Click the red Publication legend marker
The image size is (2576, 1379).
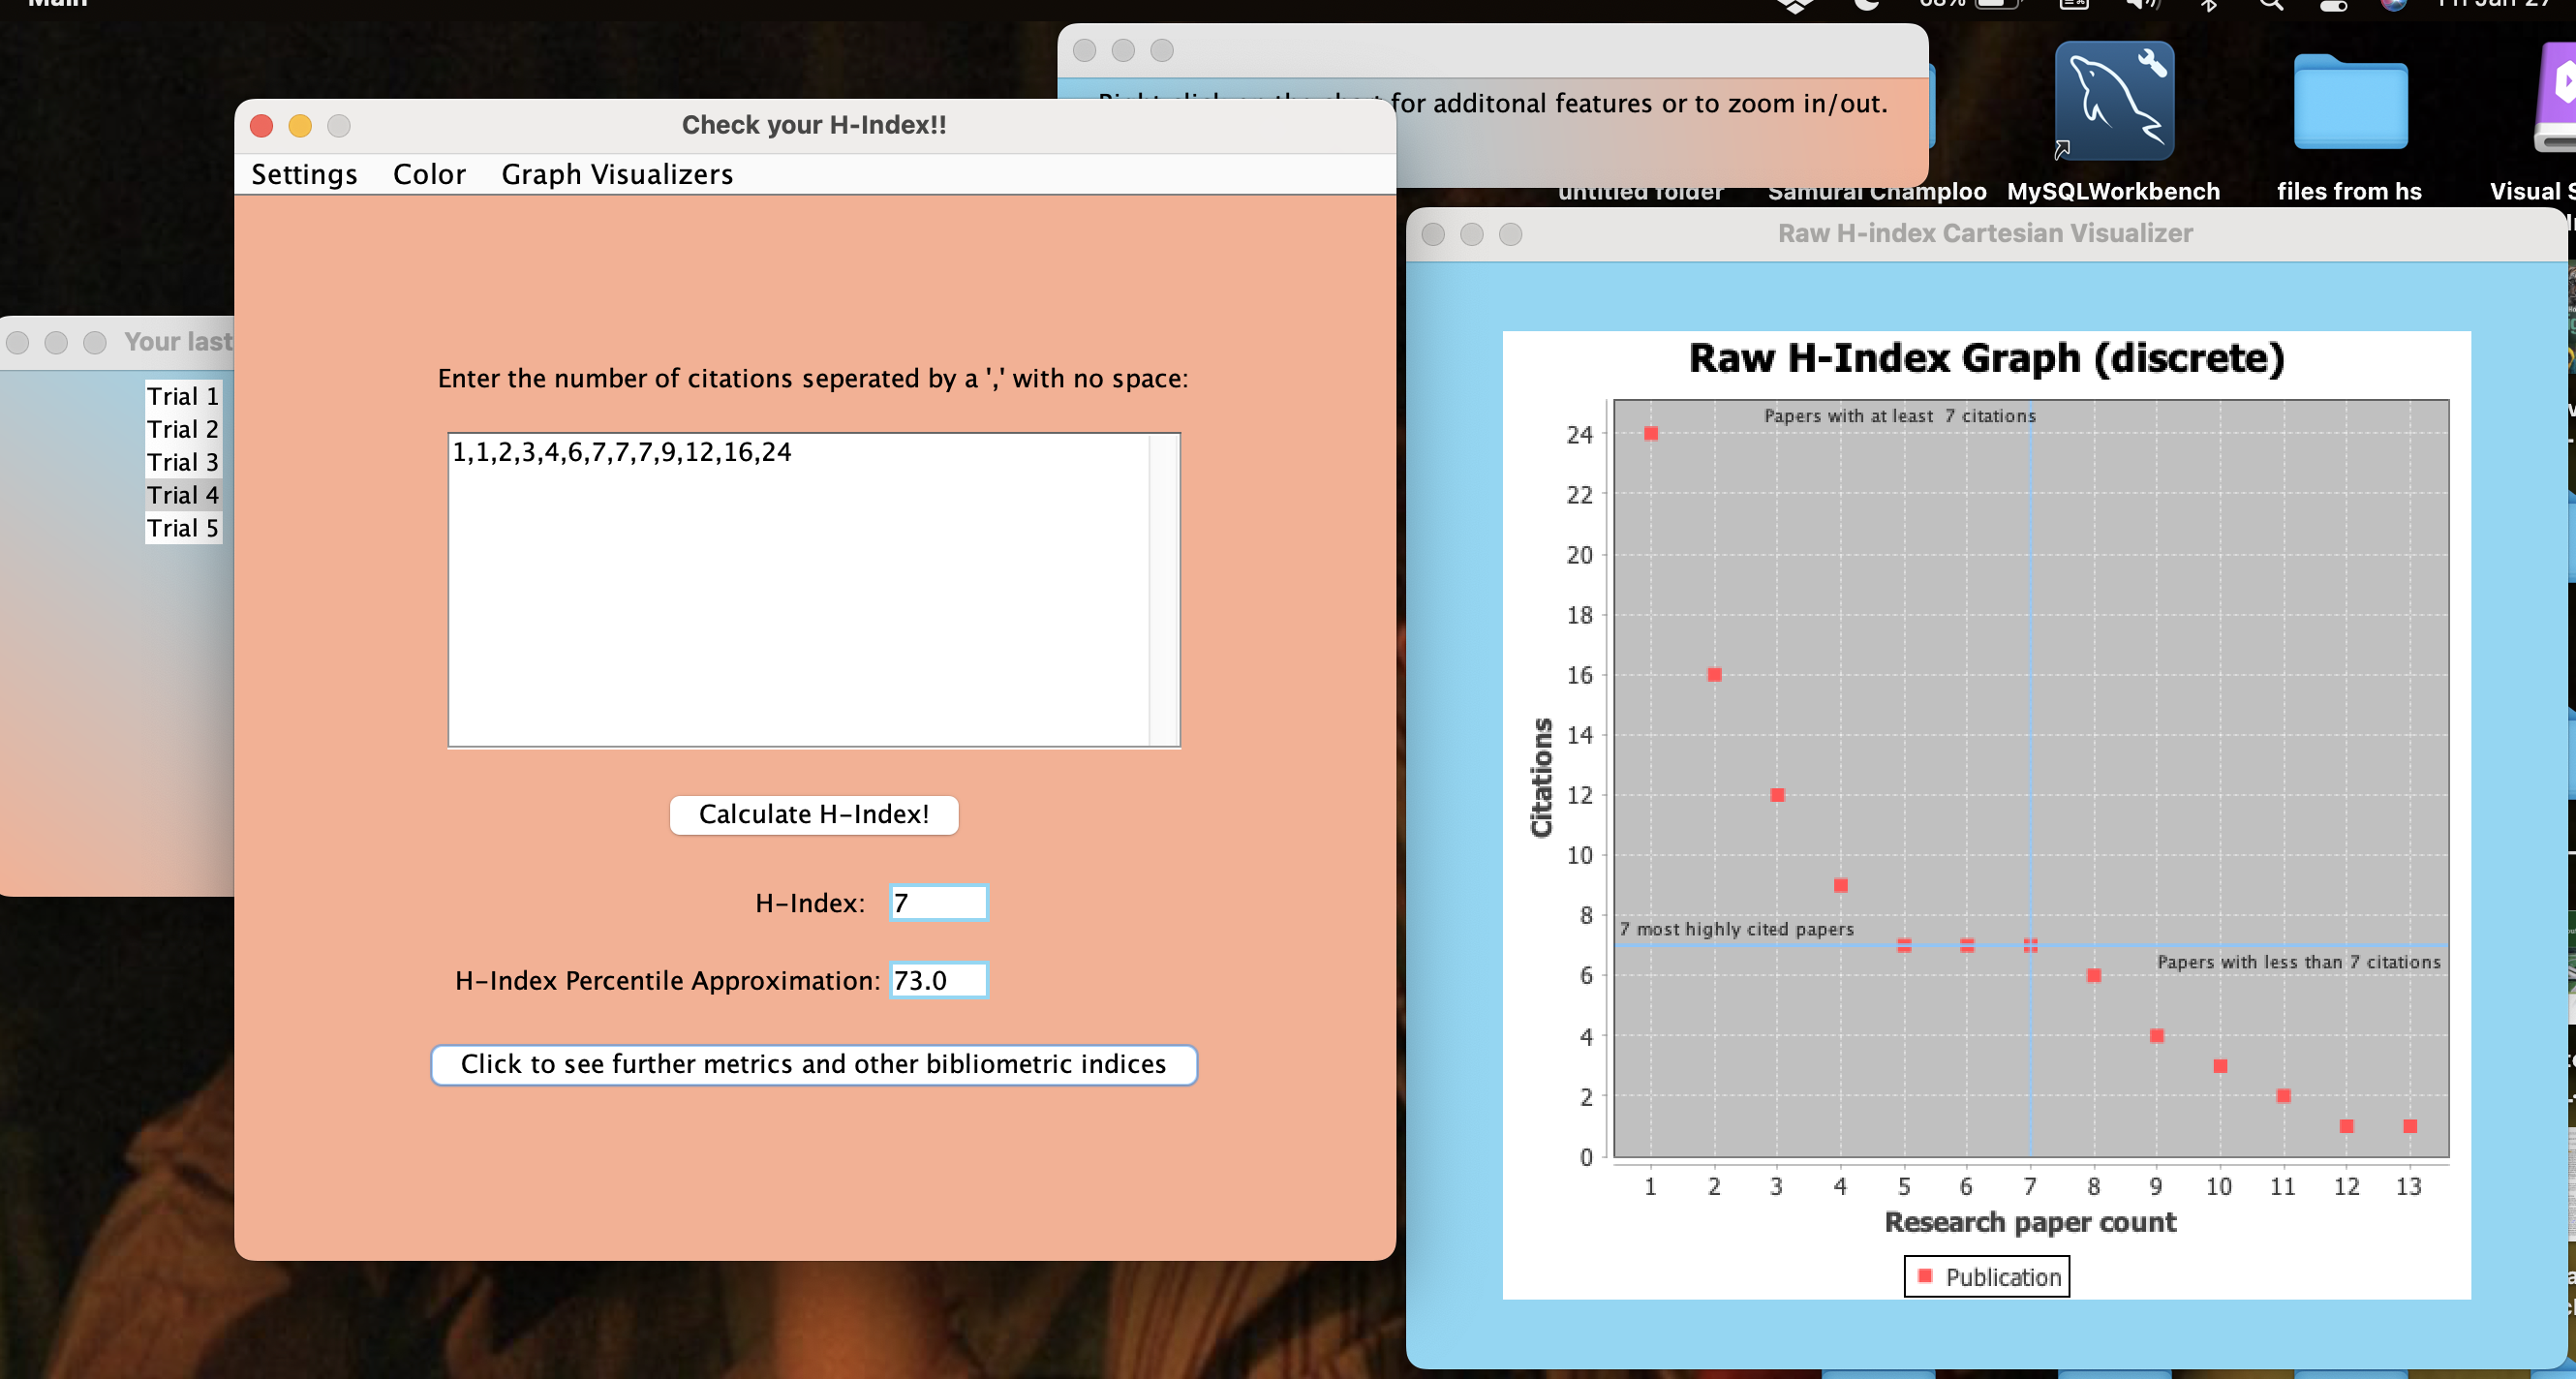pyautogui.click(x=1924, y=1275)
